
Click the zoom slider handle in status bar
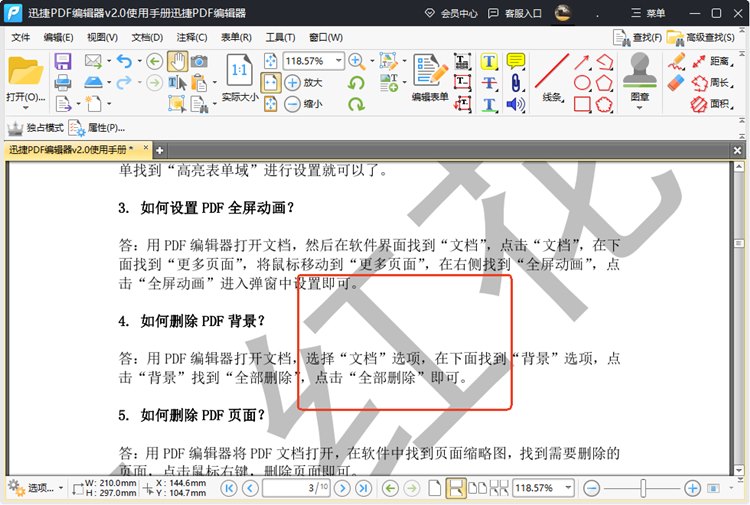643,488
